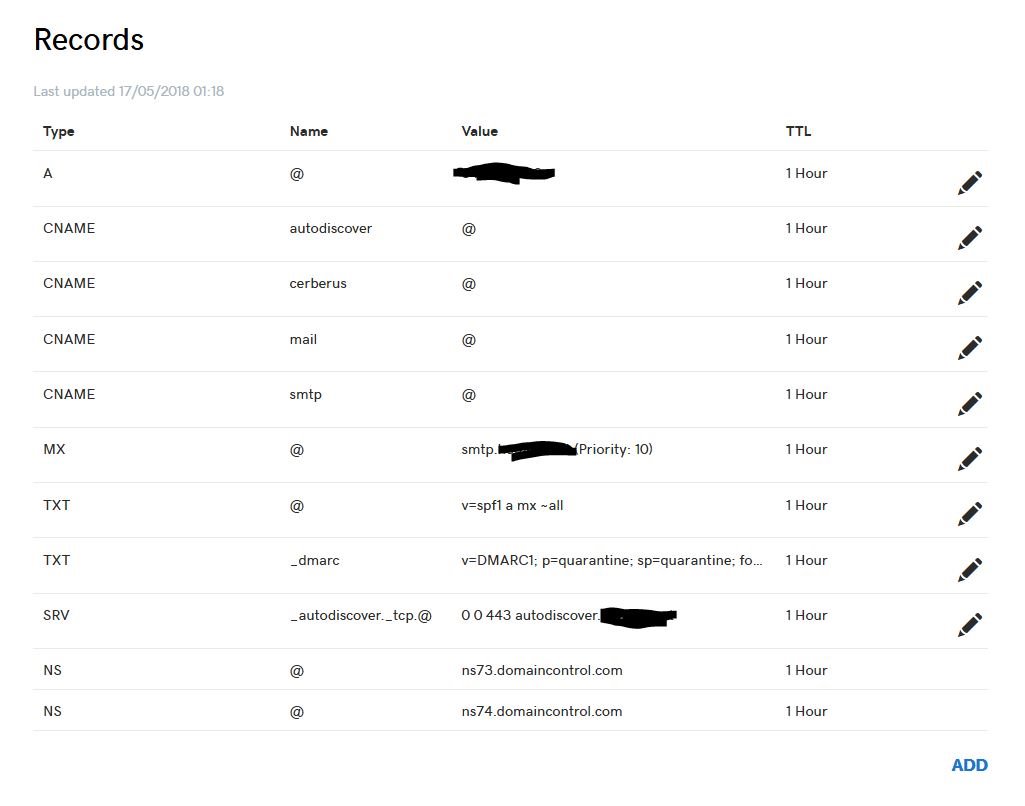
Task: Select the TTL column header
Action: coord(798,131)
